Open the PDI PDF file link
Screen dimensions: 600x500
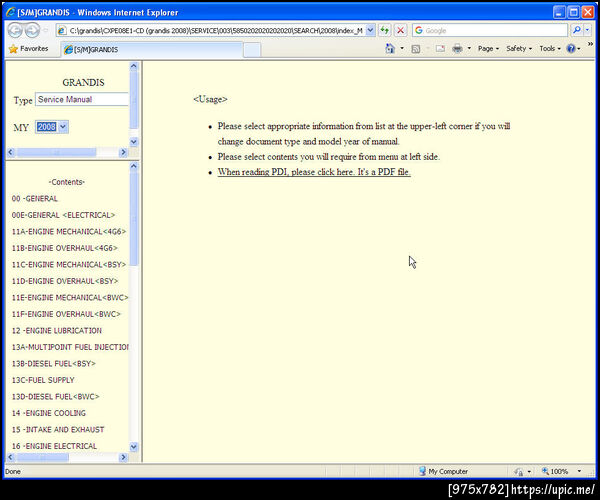click(x=314, y=172)
